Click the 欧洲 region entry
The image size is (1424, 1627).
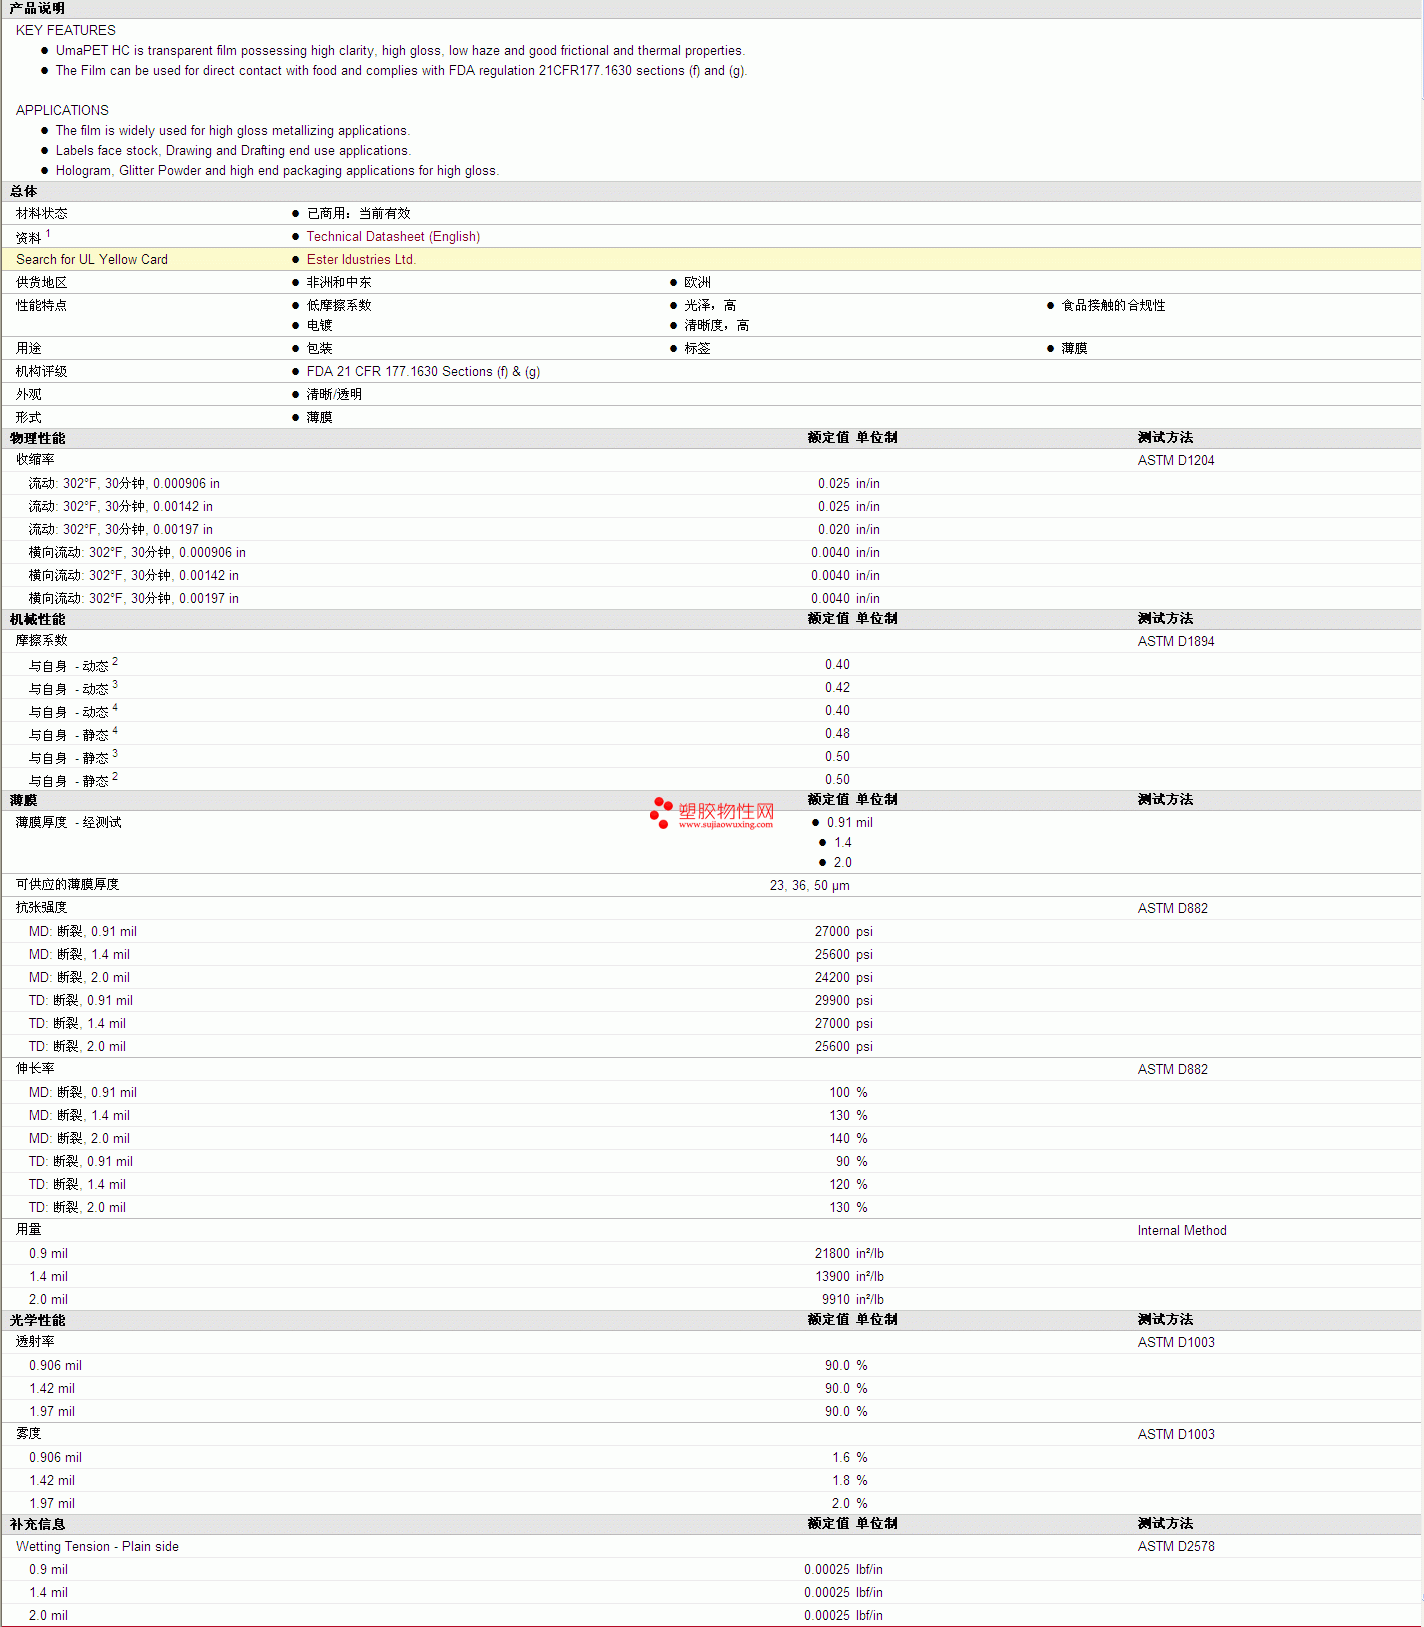click(698, 283)
